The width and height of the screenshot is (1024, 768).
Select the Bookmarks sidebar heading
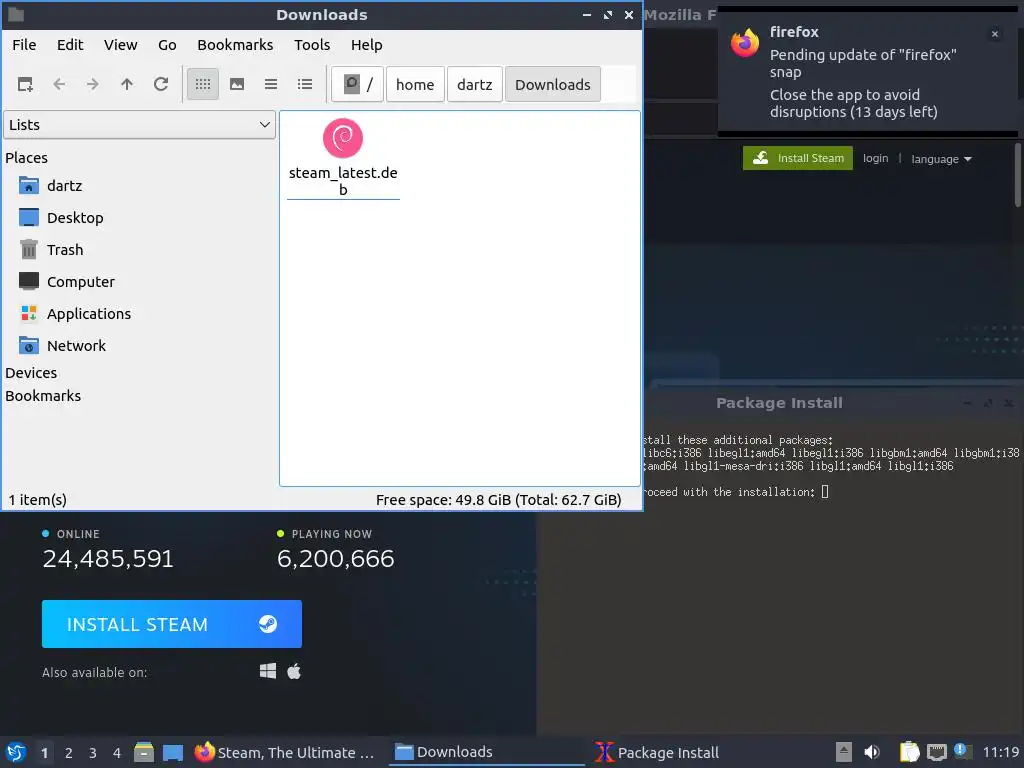(43, 396)
